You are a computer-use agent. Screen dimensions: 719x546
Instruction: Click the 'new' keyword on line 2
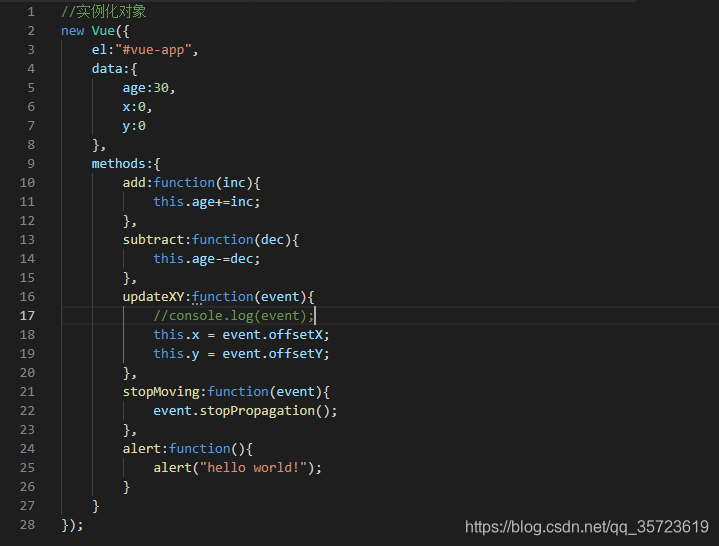[x=72, y=31]
